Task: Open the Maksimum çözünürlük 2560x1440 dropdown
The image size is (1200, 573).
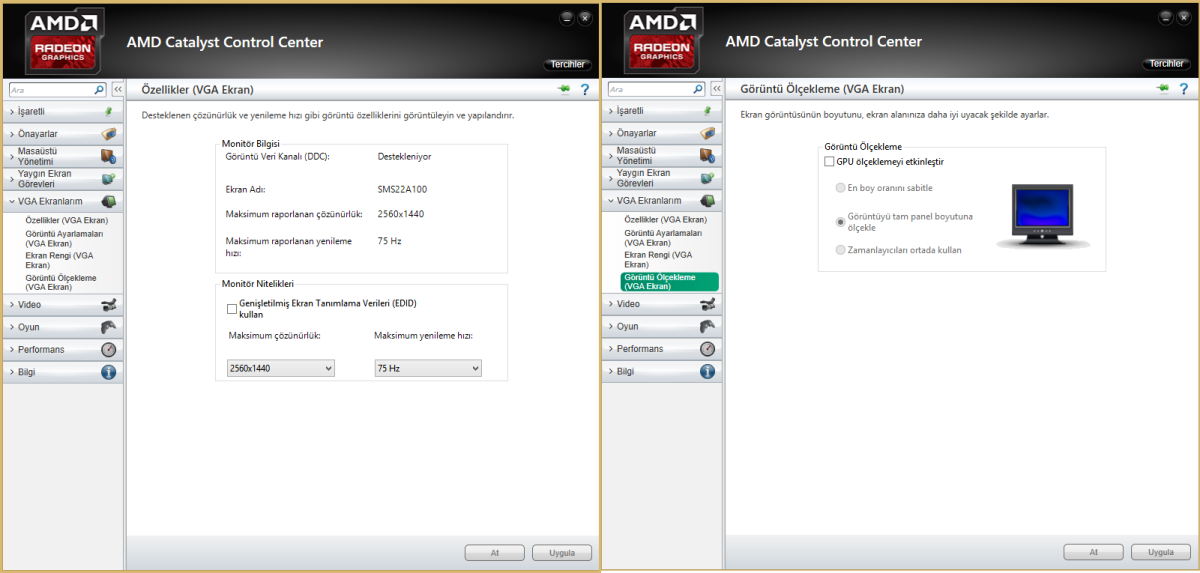Action: click(281, 368)
